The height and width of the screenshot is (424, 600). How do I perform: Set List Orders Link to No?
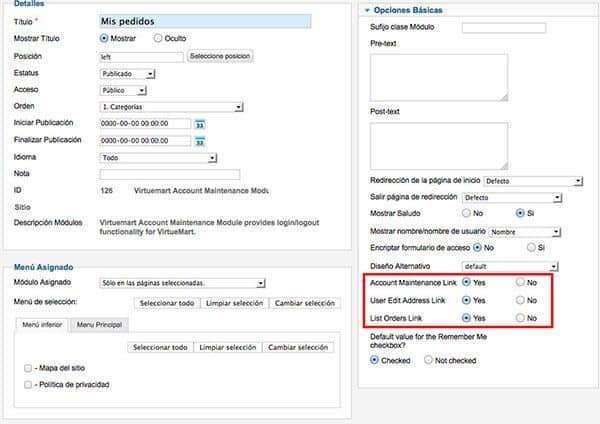[520, 318]
